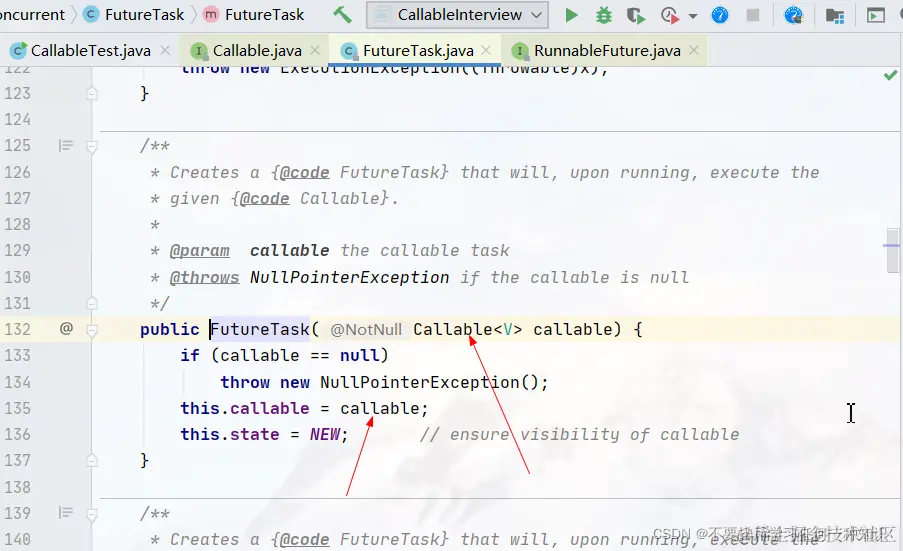Image resolution: width=903 pixels, height=551 pixels.
Task: Start debugging with the green bug icon
Action: [604, 15]
